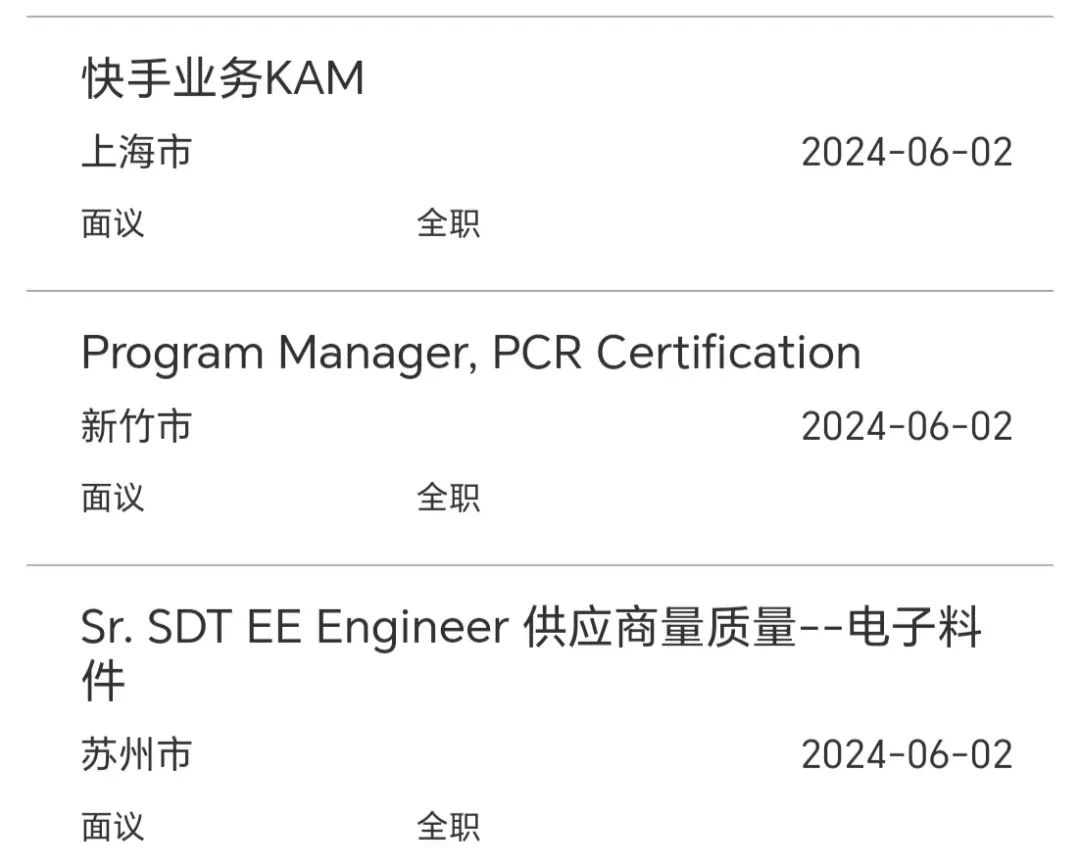Click the first listing's 2024-06-02 date
1080x868 pixels.
pos(906,152)
